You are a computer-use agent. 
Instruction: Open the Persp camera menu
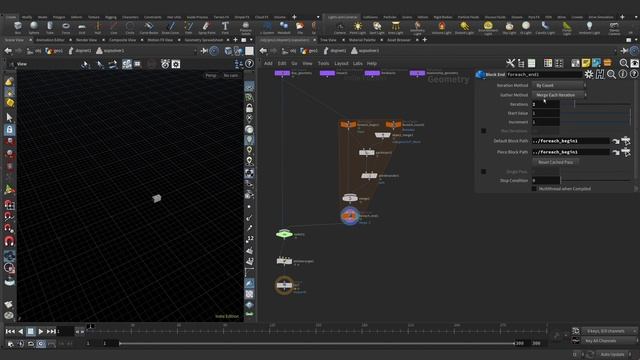click(x=211, y=76)
